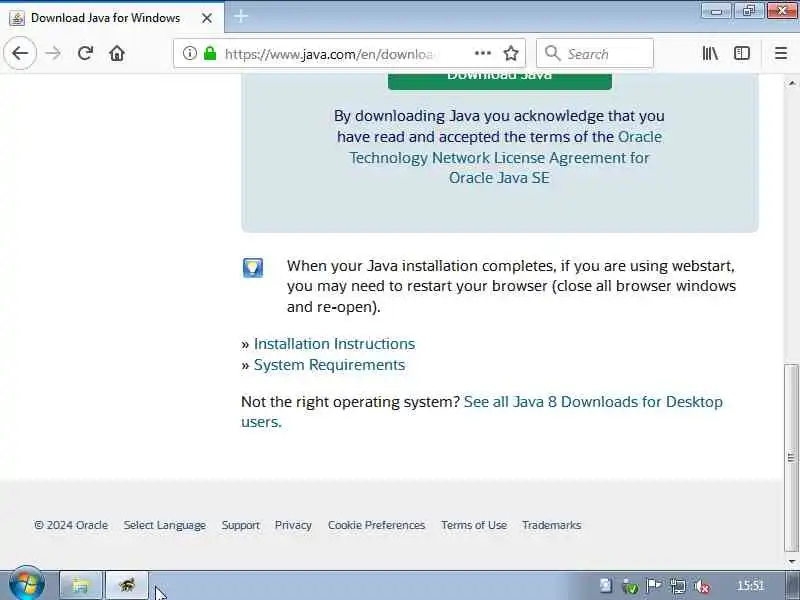The image size is (800, 600).
Task: Click the green Download Java button
Action: (x=499, y=80)
